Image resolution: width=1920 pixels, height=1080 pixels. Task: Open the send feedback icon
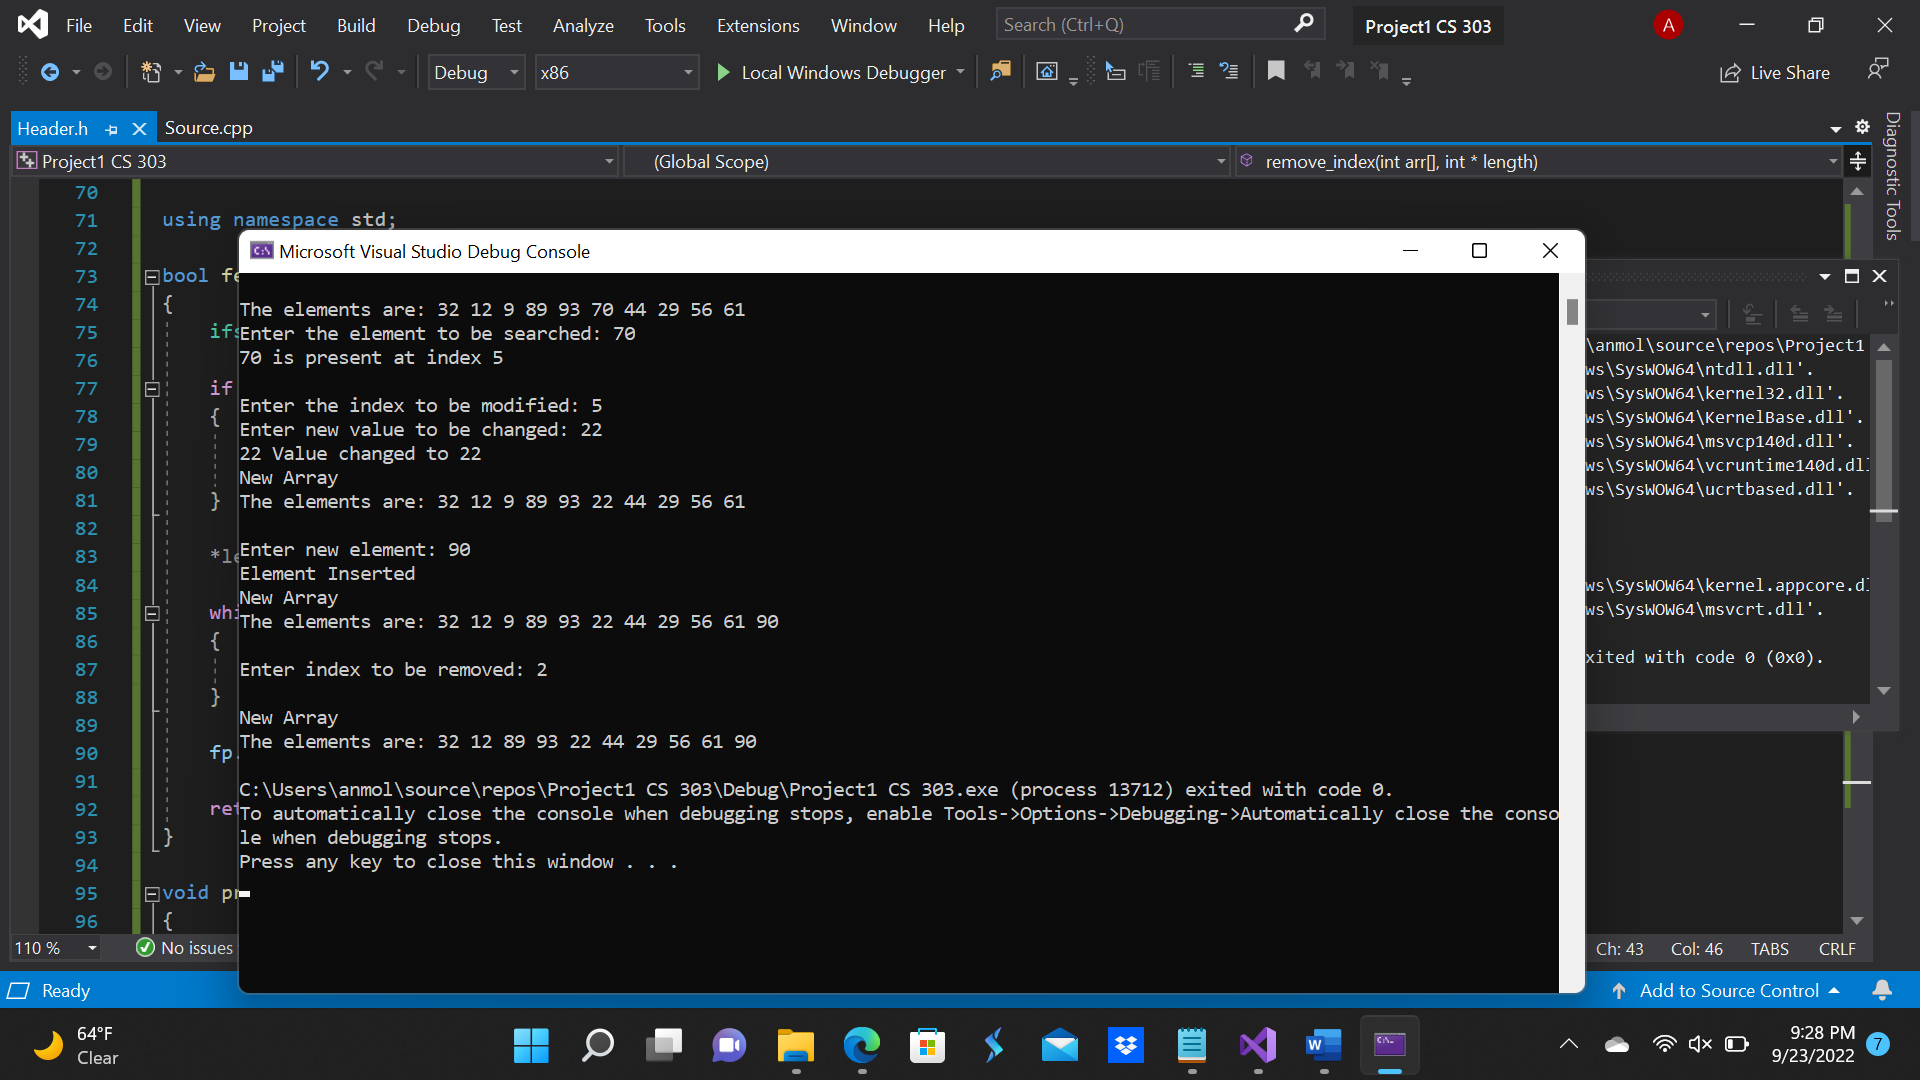[x=1879, y=68]
